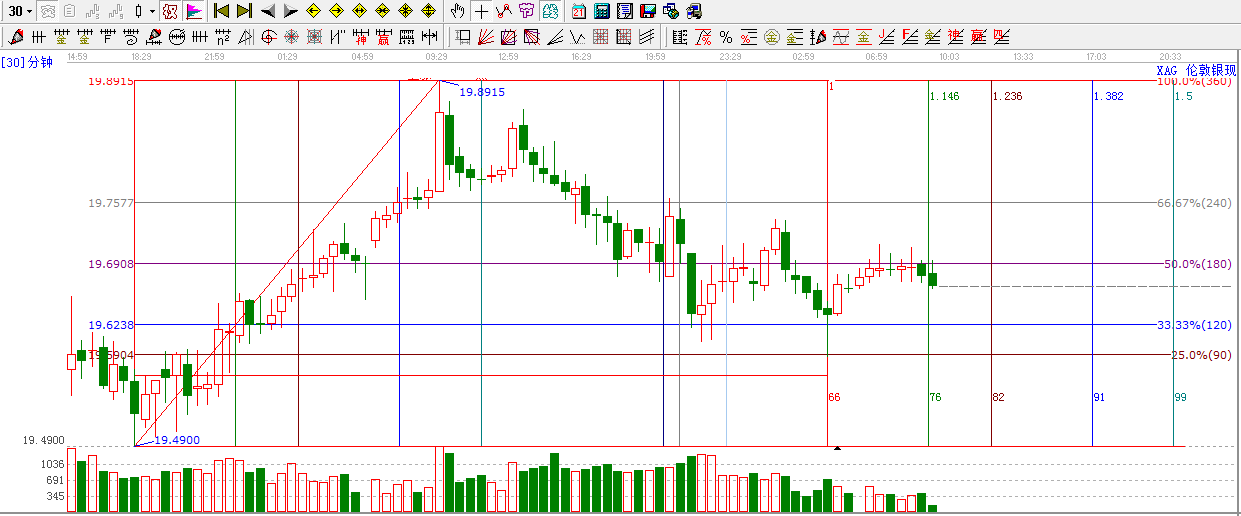Select the hand pan tool
This screenshot has width=1241, height=516.
(x=457, y=11)
